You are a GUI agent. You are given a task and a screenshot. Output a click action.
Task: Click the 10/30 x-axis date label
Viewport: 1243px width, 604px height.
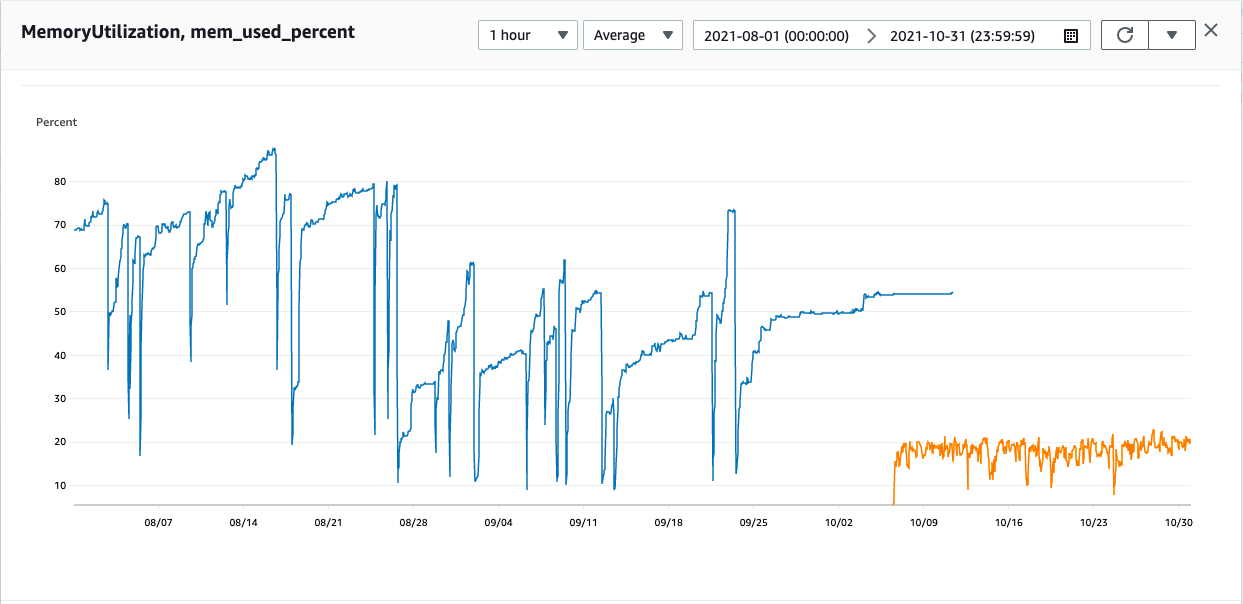(1178, 523)
